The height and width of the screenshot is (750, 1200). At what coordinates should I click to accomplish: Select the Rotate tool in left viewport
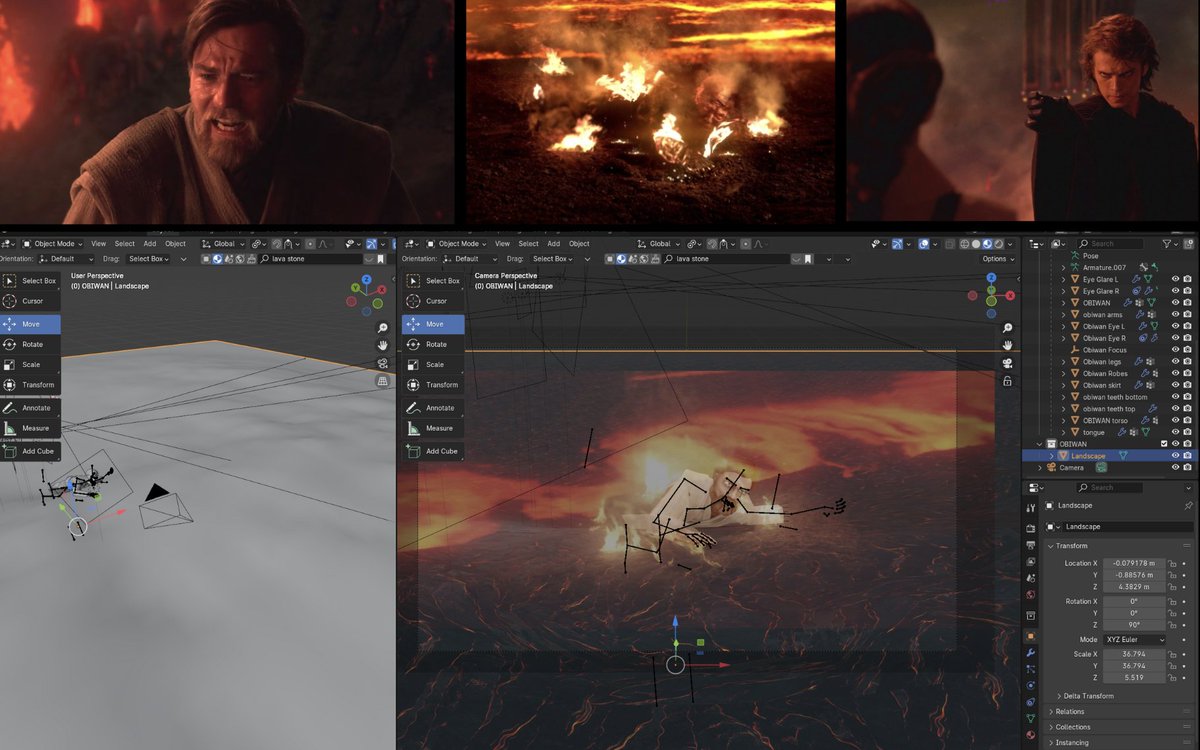30,344
